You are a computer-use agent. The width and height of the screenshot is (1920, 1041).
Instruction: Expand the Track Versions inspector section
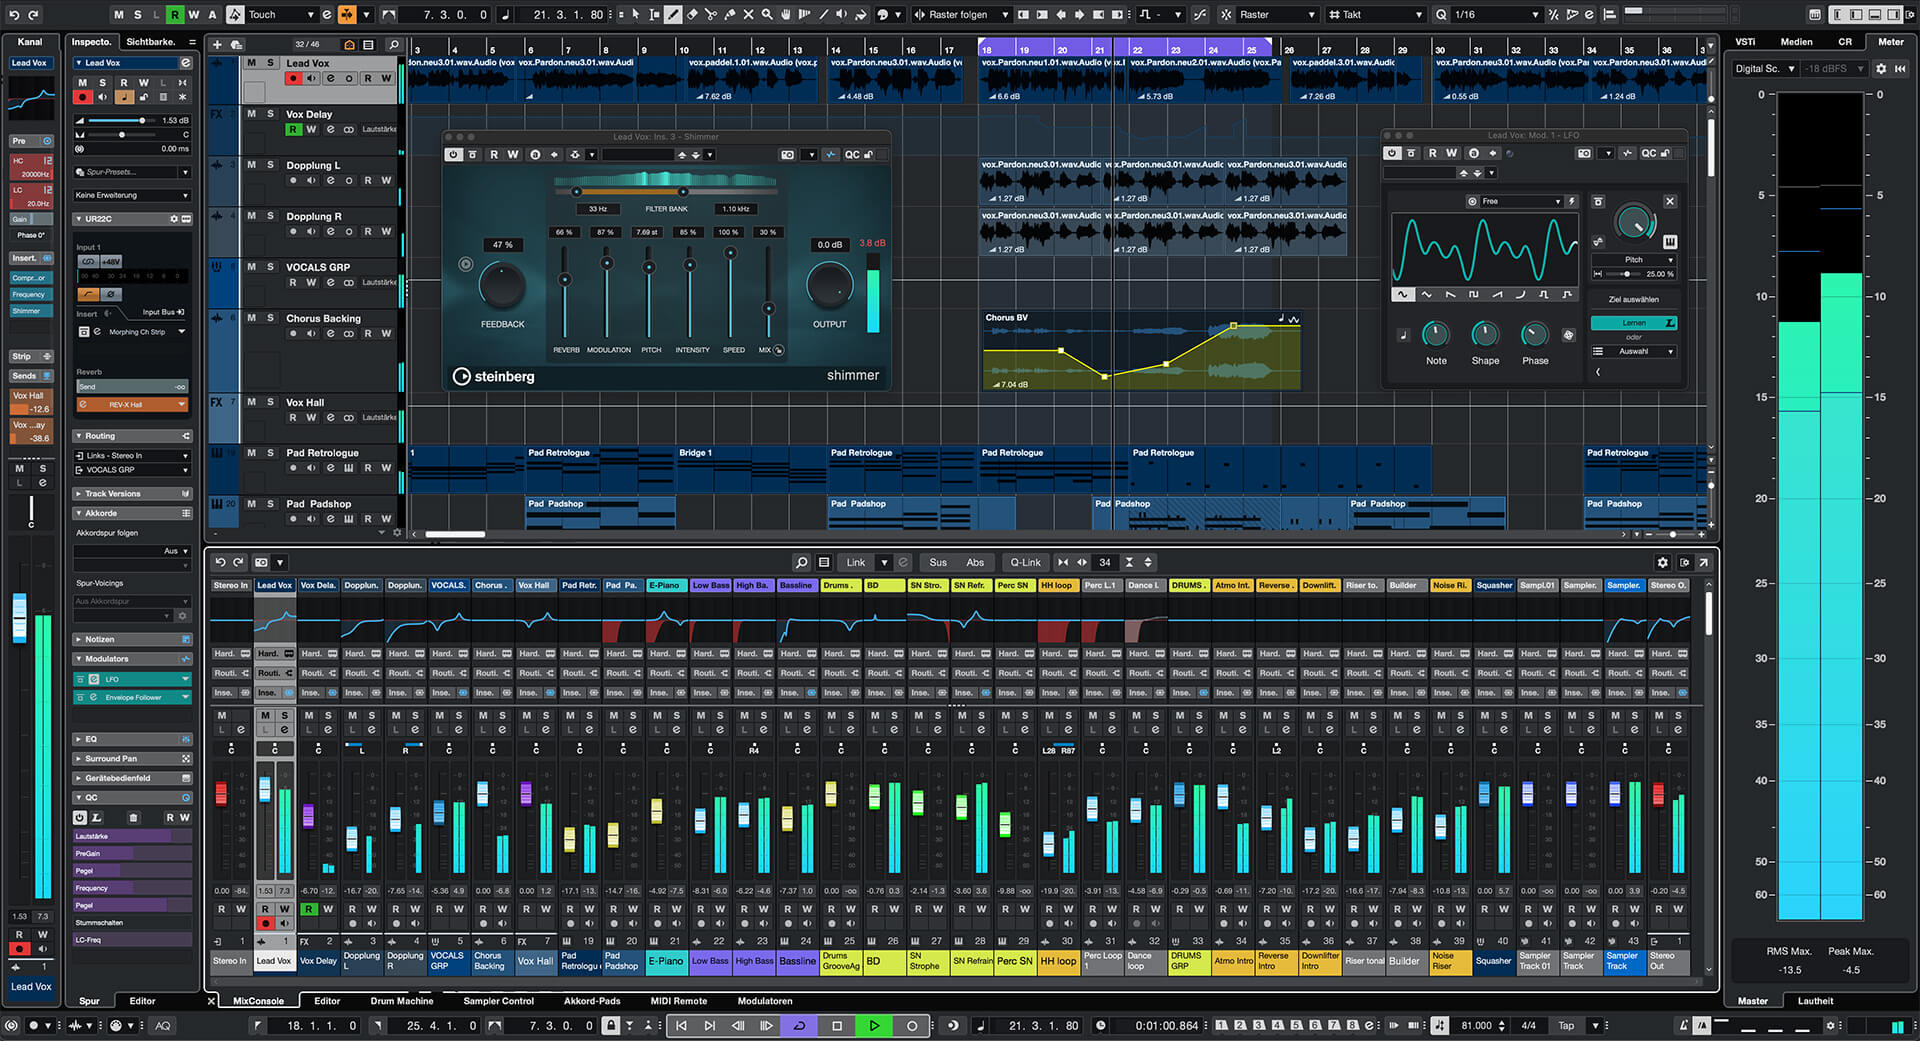click(132, 494)
